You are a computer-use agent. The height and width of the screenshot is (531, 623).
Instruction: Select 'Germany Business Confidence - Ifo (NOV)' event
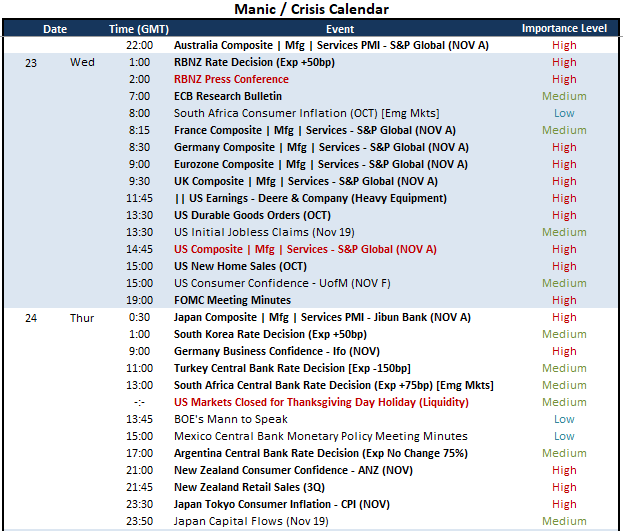(x=277, y=351)
